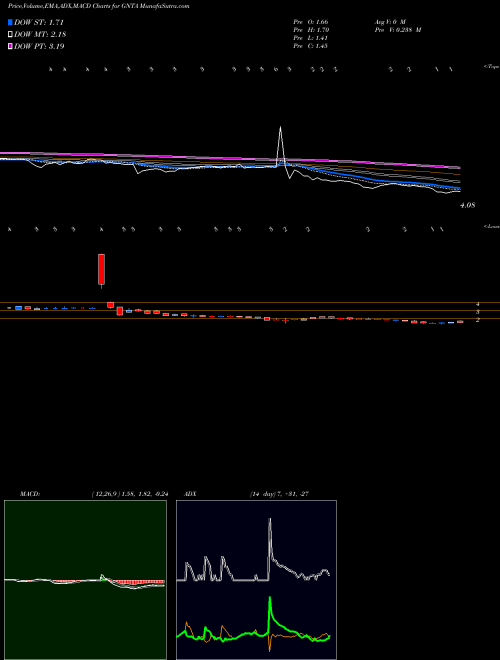This screenshot has height=660, width=500.
Task: Click the 'MACD:' panel heading
Action: click(x=30, y=493)
